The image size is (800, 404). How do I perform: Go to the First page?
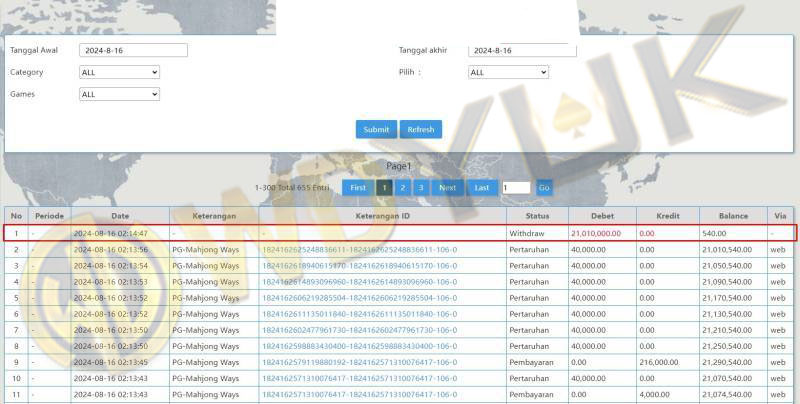click(x=357, y=187)
